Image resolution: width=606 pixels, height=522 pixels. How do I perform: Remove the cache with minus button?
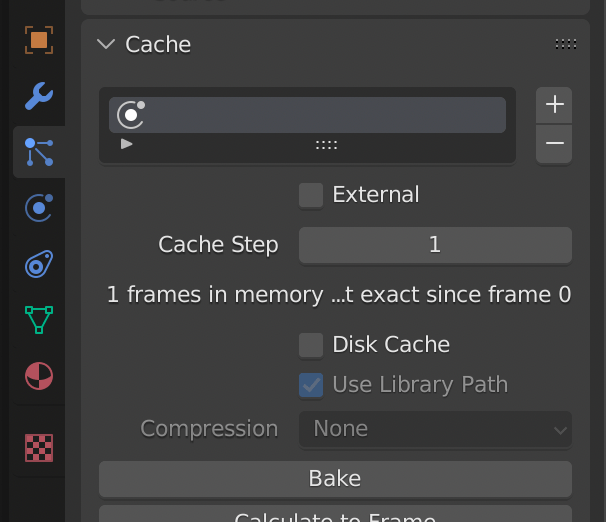tap(554, 144)
